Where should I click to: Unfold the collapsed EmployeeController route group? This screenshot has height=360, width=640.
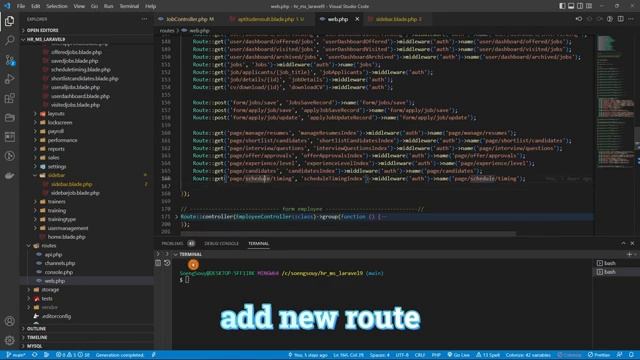[x=177, y=217]
